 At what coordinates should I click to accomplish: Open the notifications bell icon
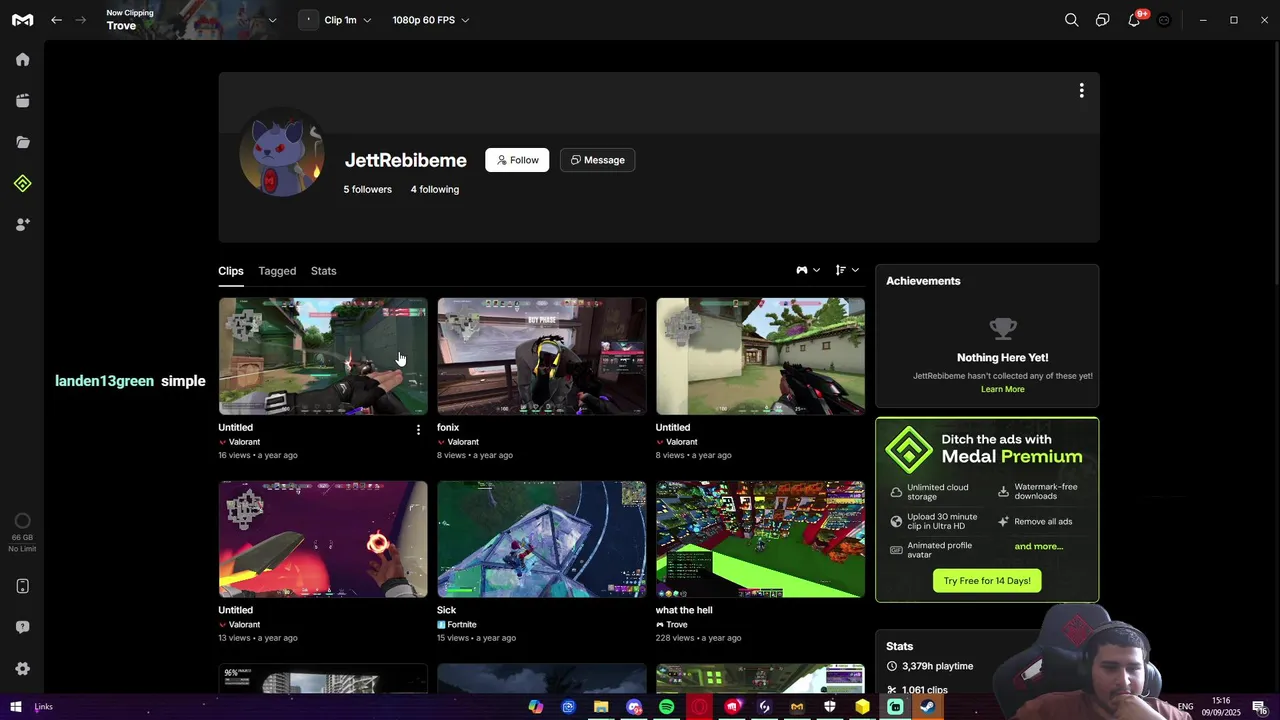tap(1134, 20)
